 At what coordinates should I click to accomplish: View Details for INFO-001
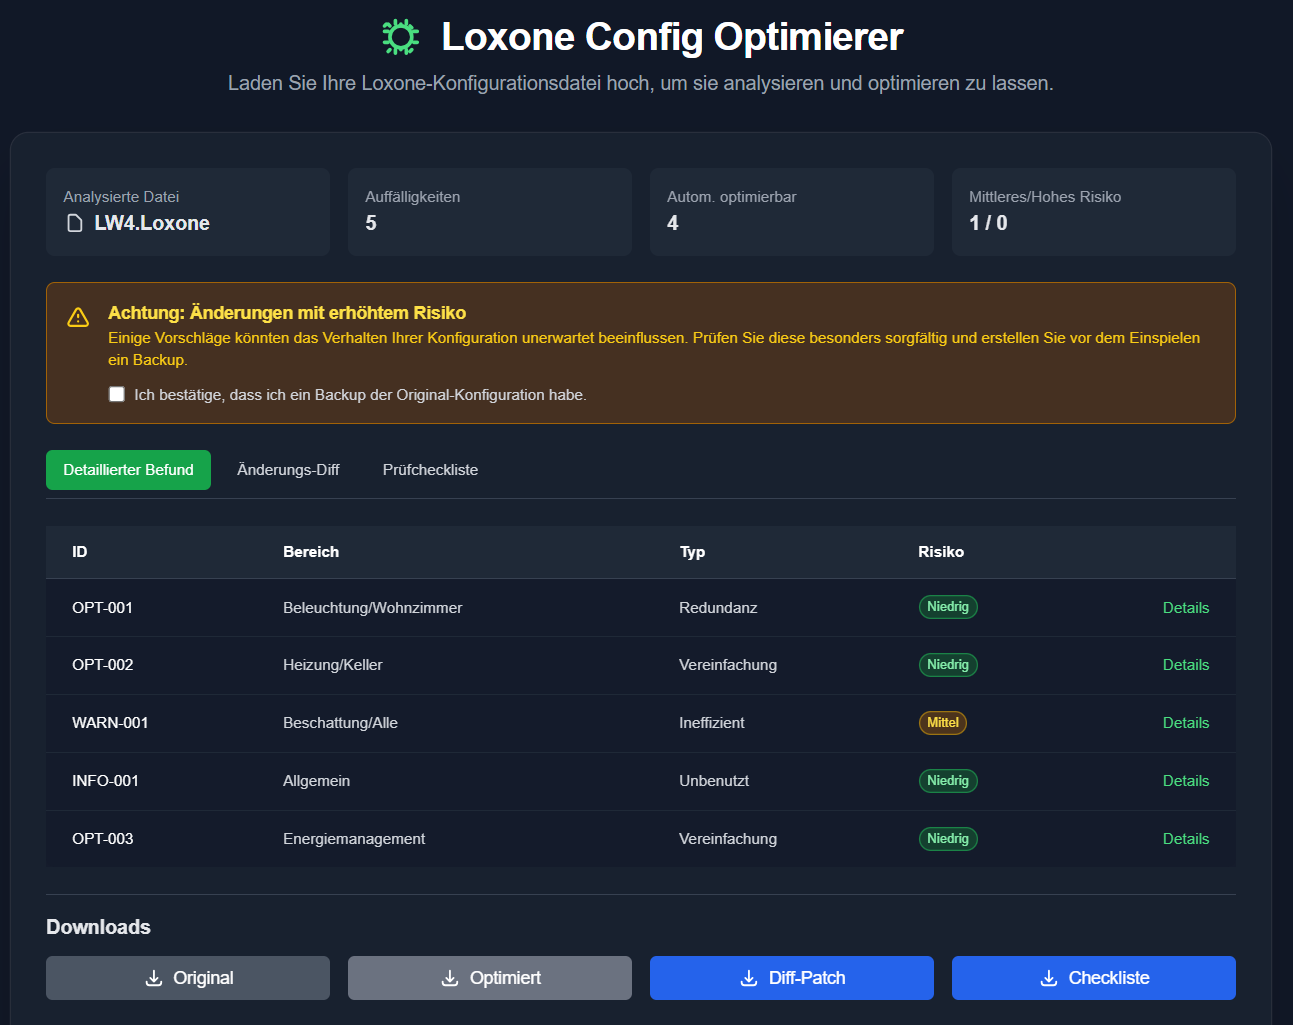point(1186,781)
